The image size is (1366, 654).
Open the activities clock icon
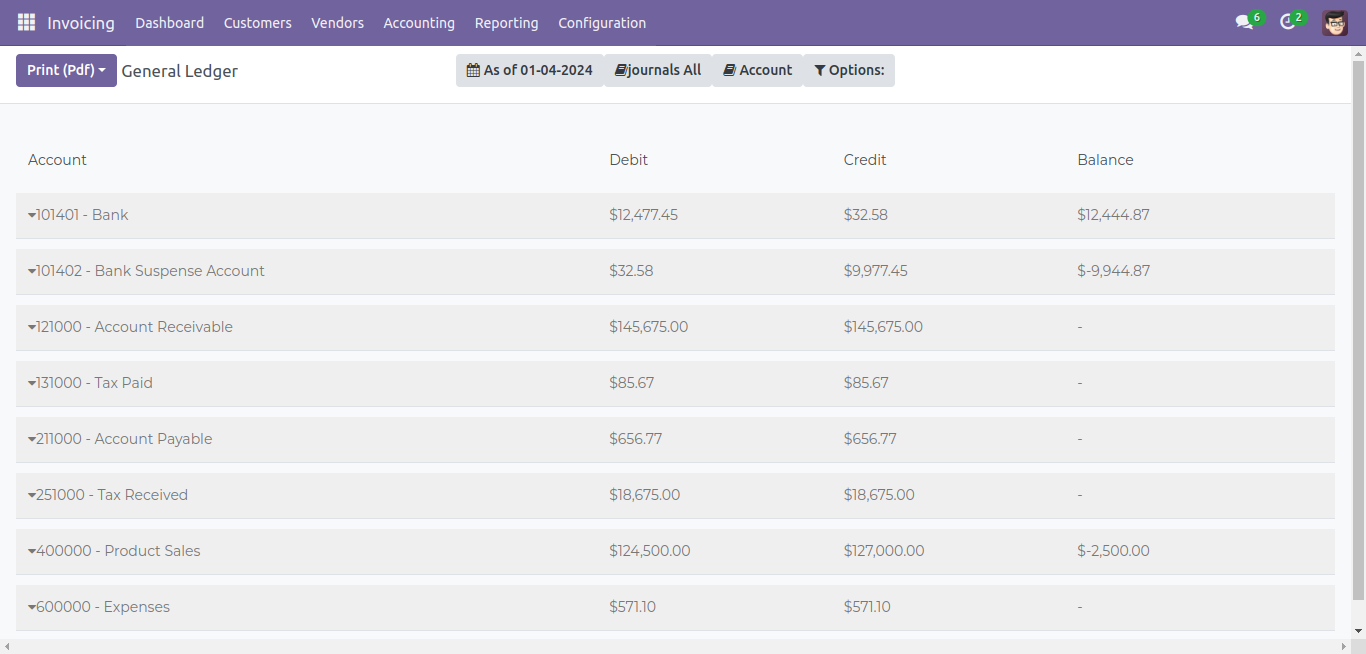tap(1288, 22)
